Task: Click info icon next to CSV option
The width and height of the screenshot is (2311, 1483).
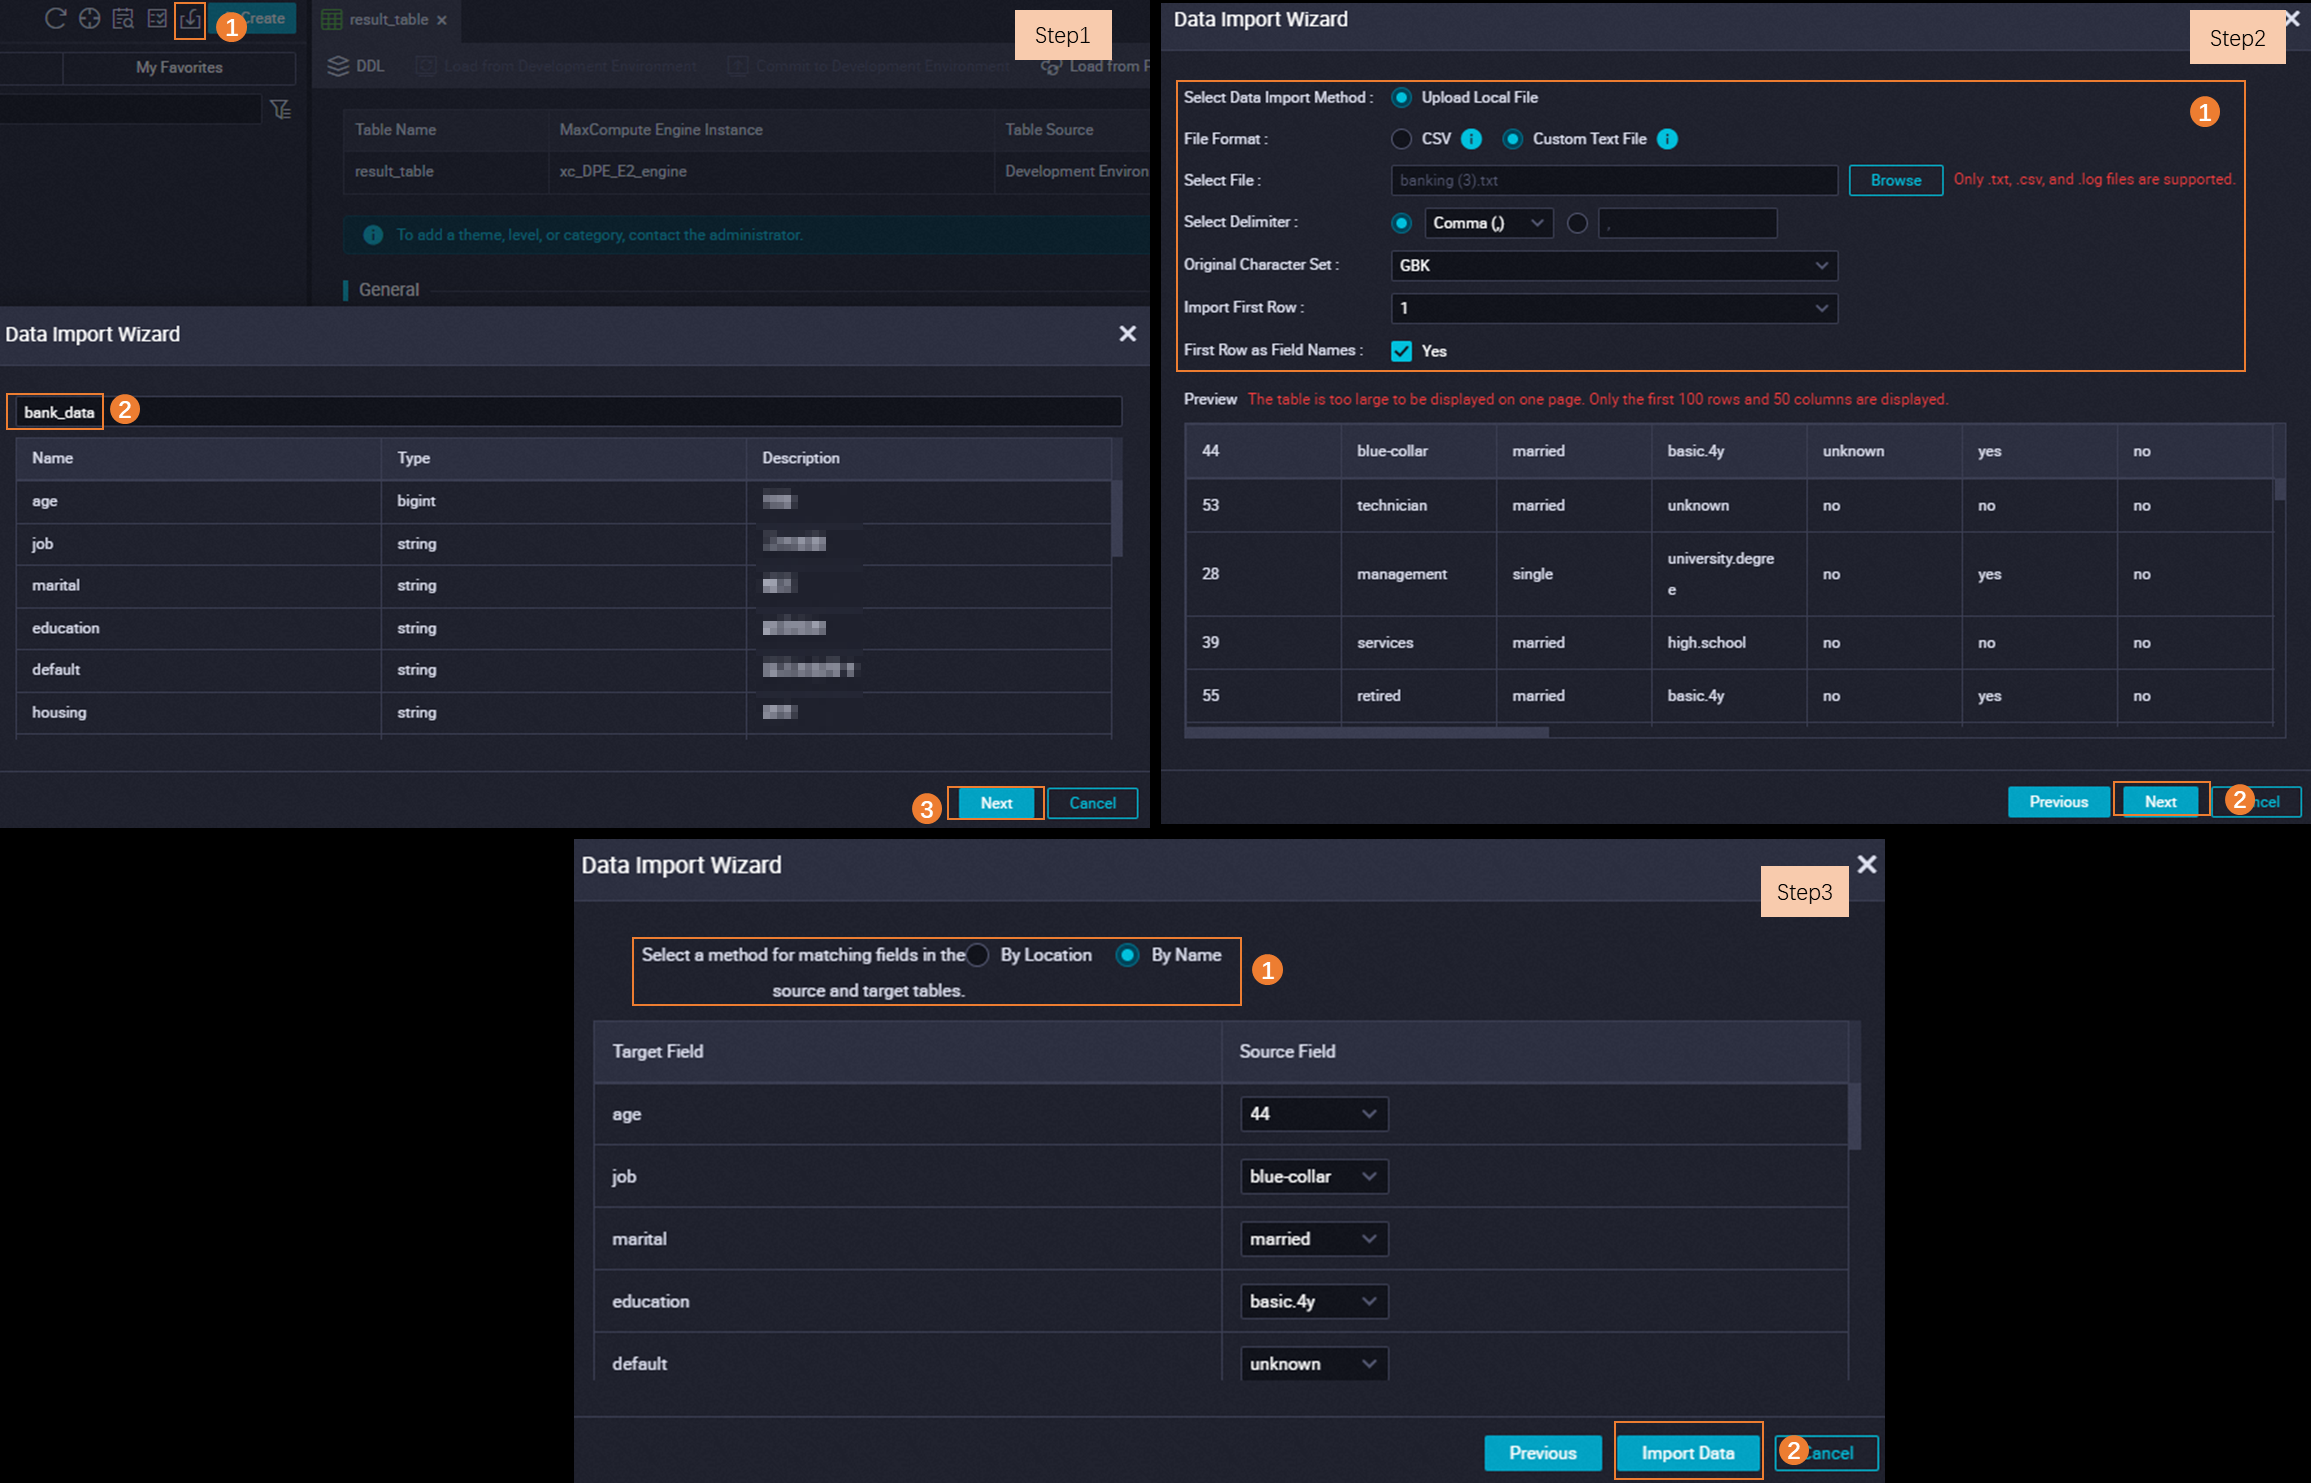Action: 1471,139
